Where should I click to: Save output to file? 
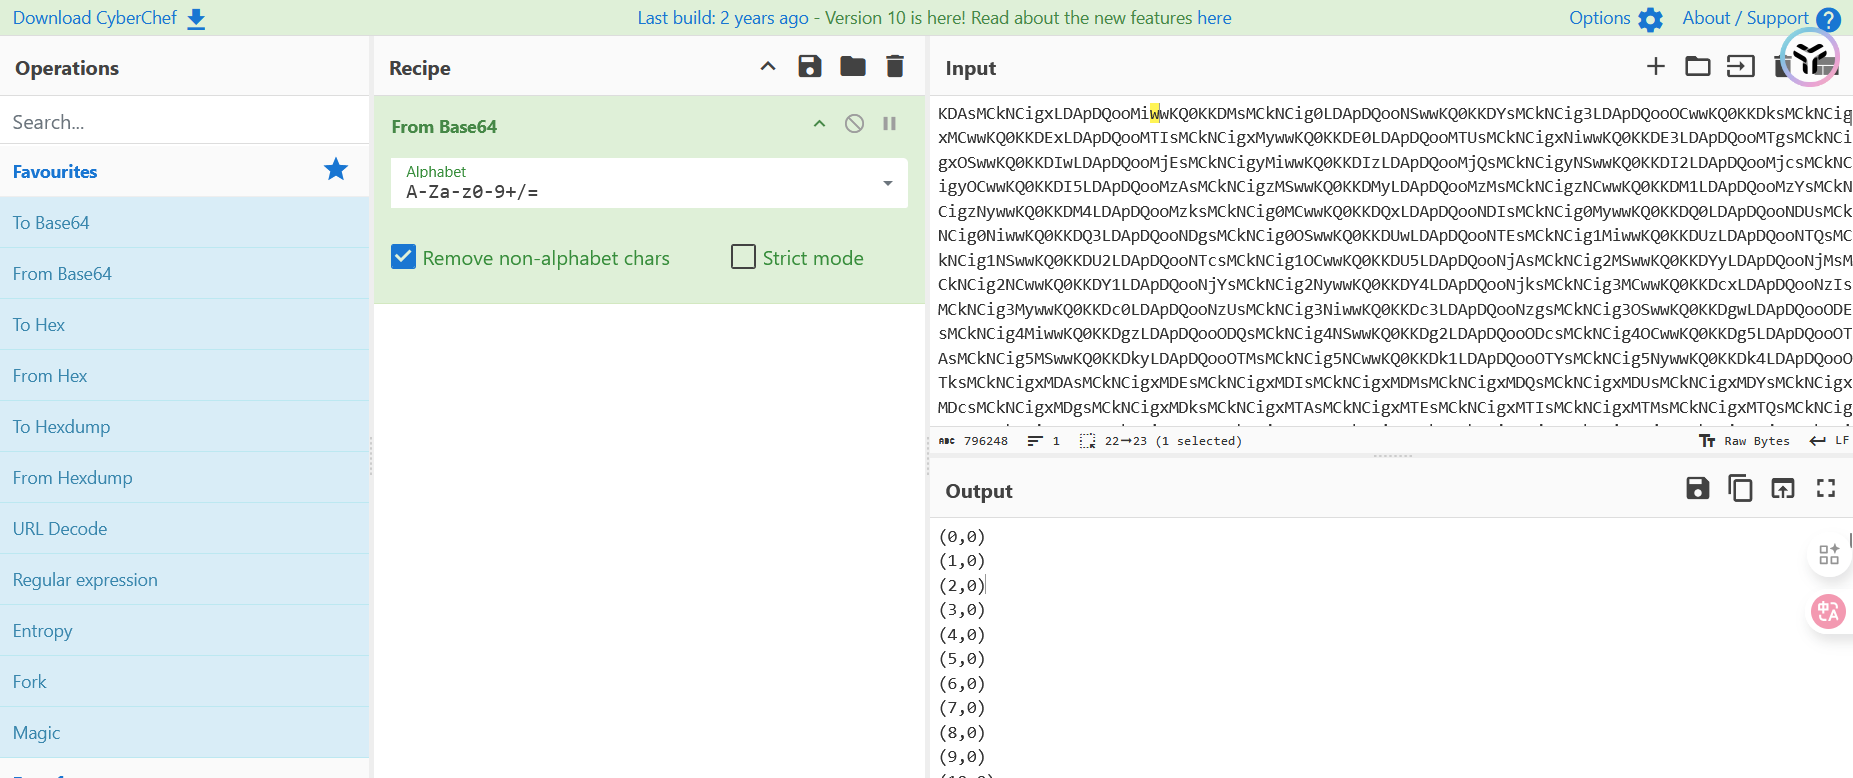coord(1697,489)
